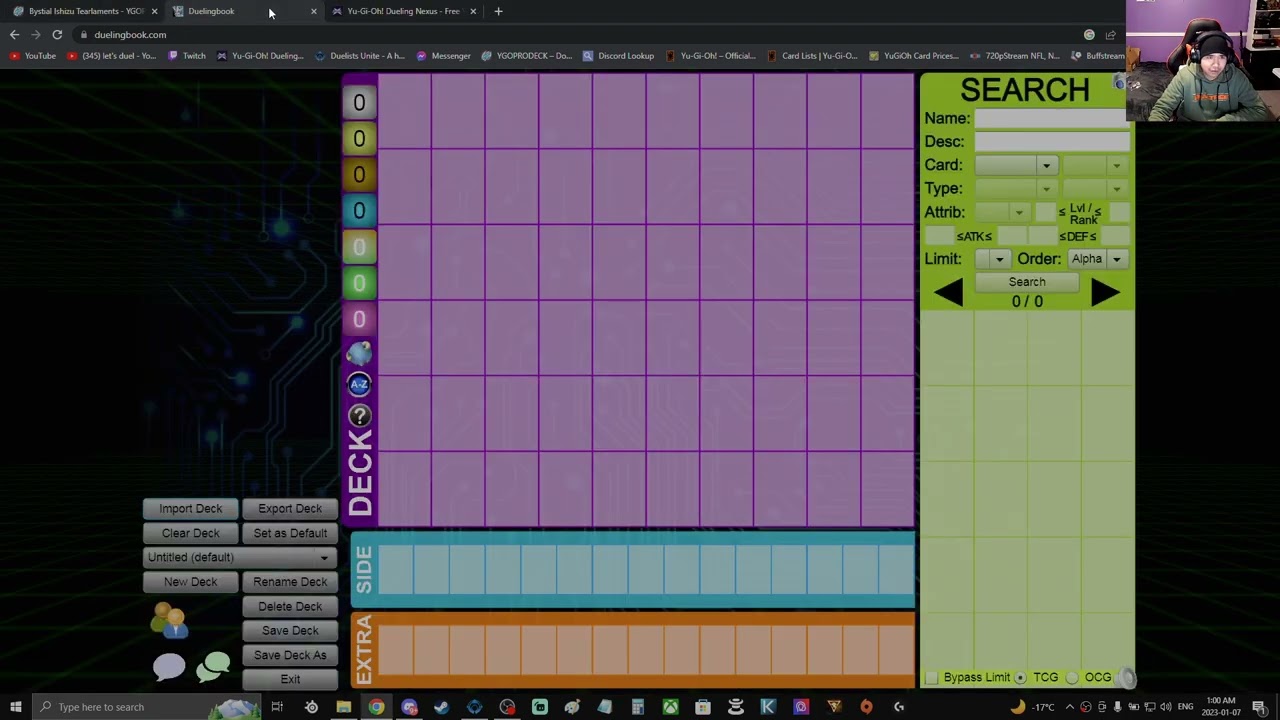Go to previous search results page arrow
The width and height of the screenshot is (1280, 720).
(948, 292)
